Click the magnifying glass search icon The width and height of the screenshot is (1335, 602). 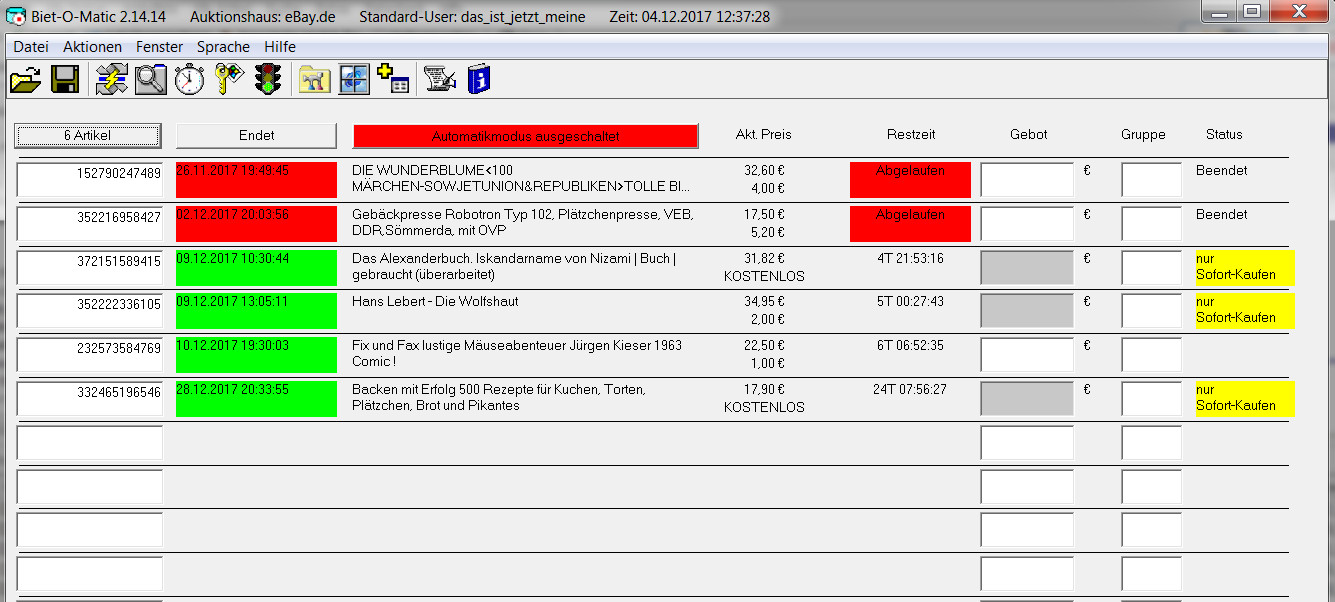(x=150, y=79)
